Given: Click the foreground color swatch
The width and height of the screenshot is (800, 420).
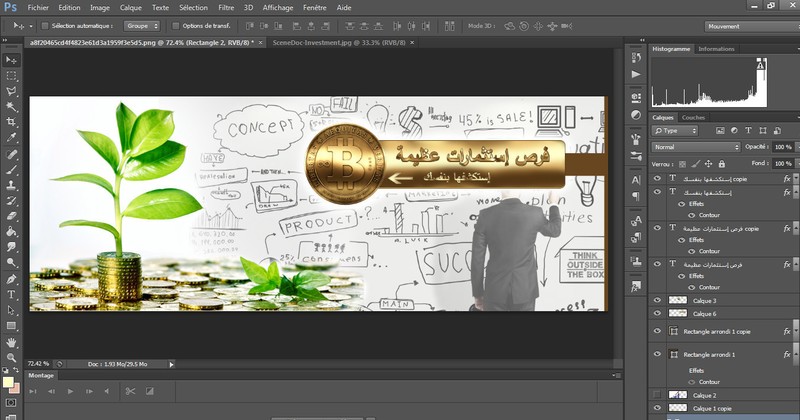Looking at the screenshot, I should pyautogui.click(x=8, y=380).
